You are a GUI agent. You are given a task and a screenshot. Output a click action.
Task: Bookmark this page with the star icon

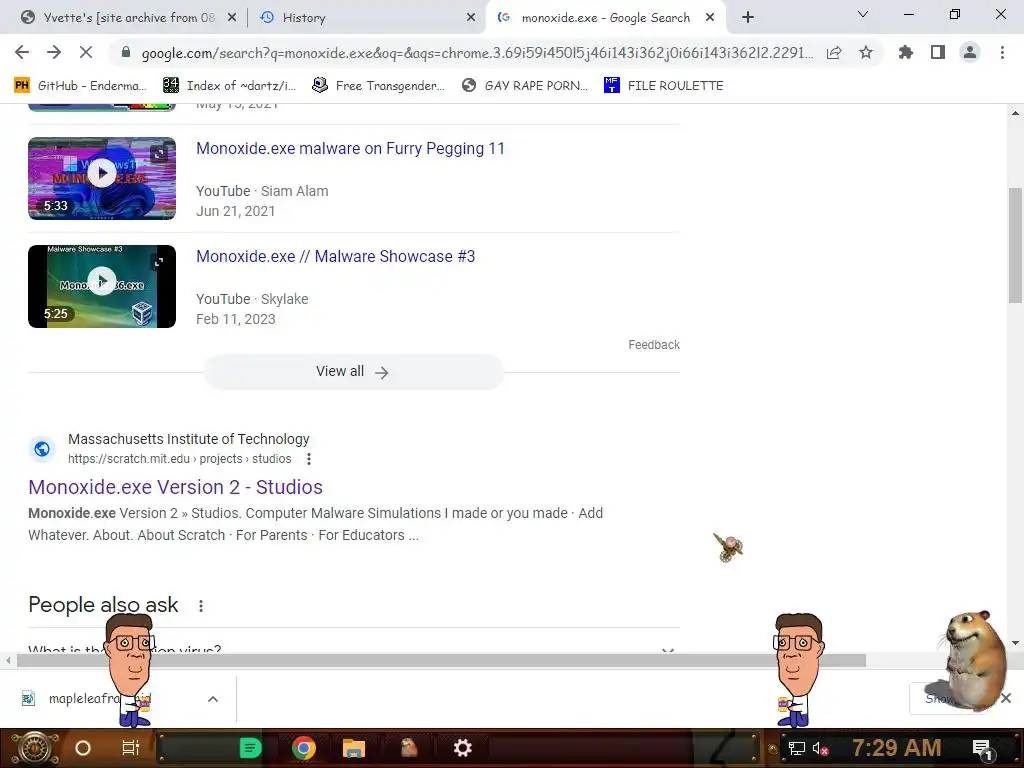[866, 52]
